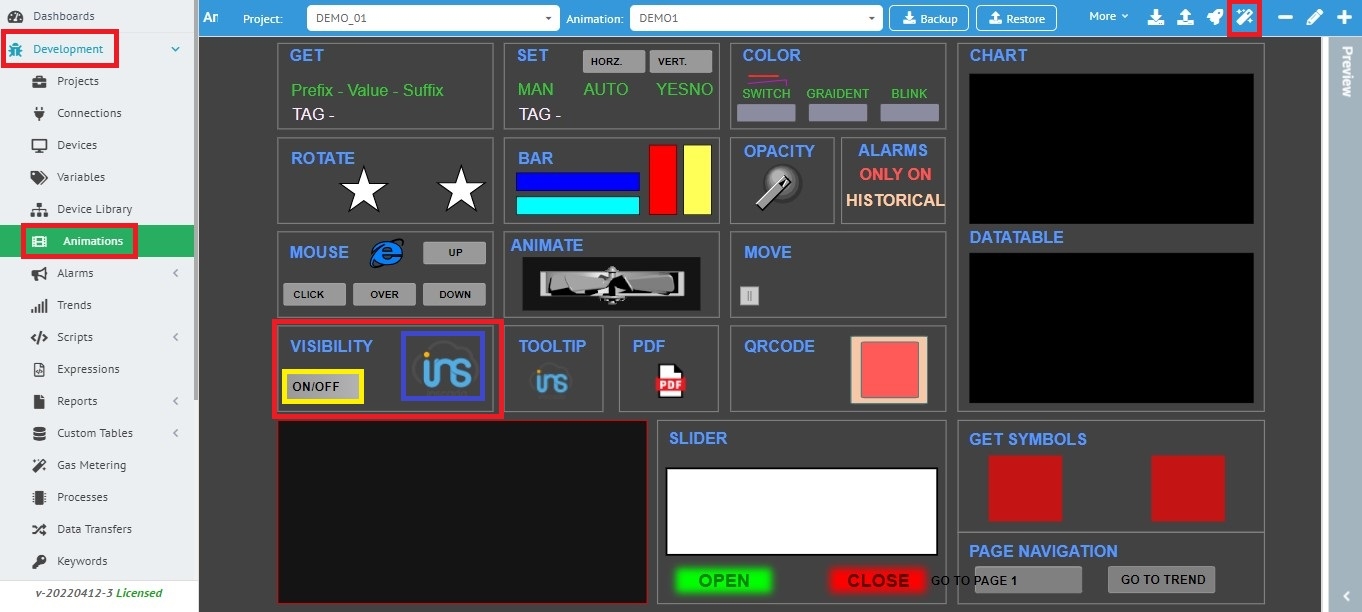The height and width of the screenshot is (612, 1362).
Task: Click the Internet Explorer icon in MOUSE panel
Action: click(x=386, y=253)
